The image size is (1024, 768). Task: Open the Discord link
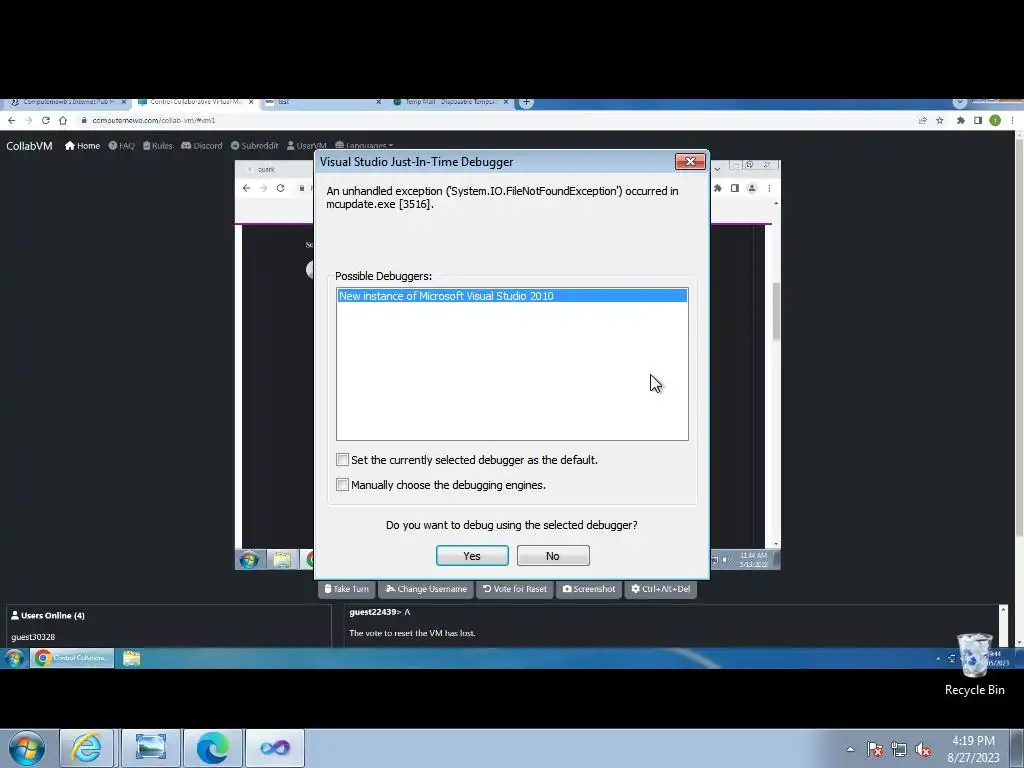(201, 146)
